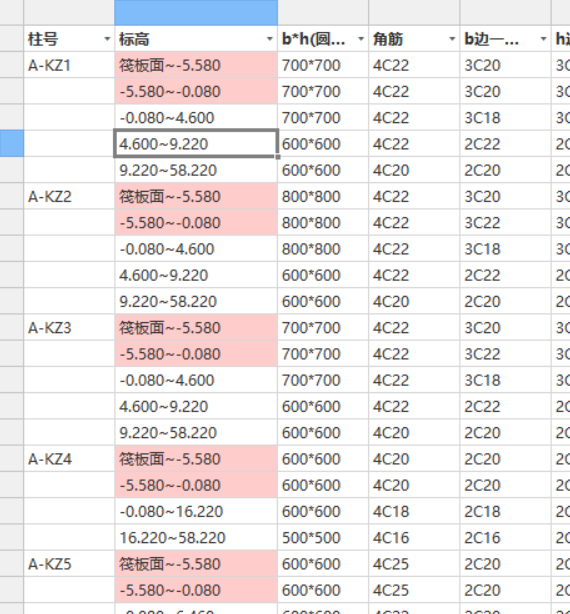This screenshot has width=570, height=614.
Task: Expand the b*h column filter arrow
Action: pyautogui.click(x=361, y=39)
